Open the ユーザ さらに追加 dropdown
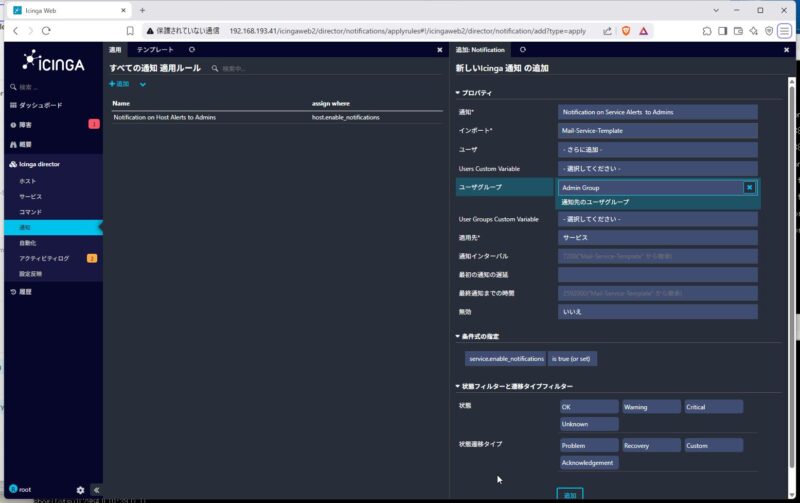Screen dimensions: 800x503 pyautogui.click(x=657, y=149)
